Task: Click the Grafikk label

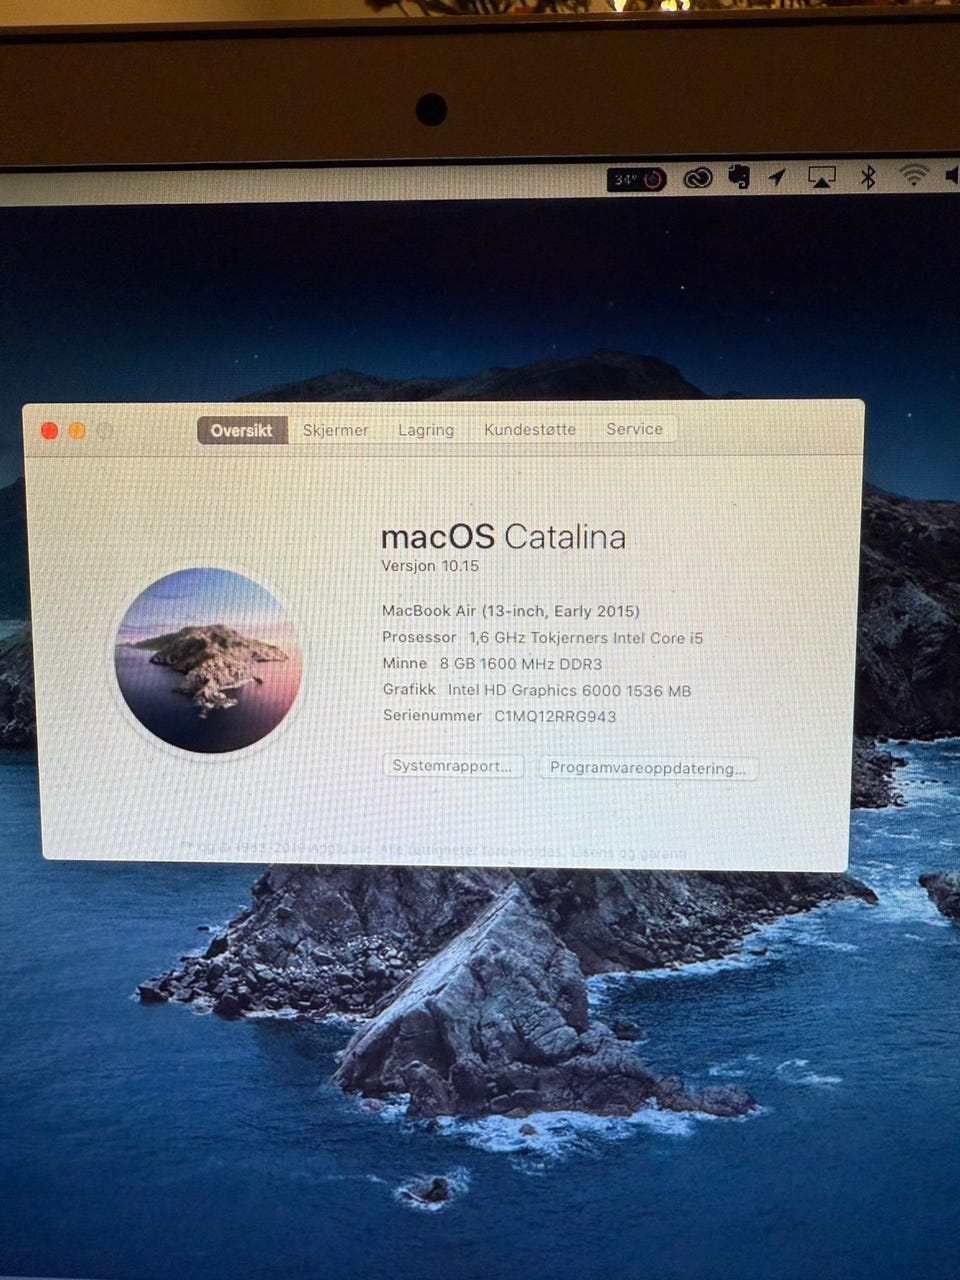Action: tap(409, 689)
